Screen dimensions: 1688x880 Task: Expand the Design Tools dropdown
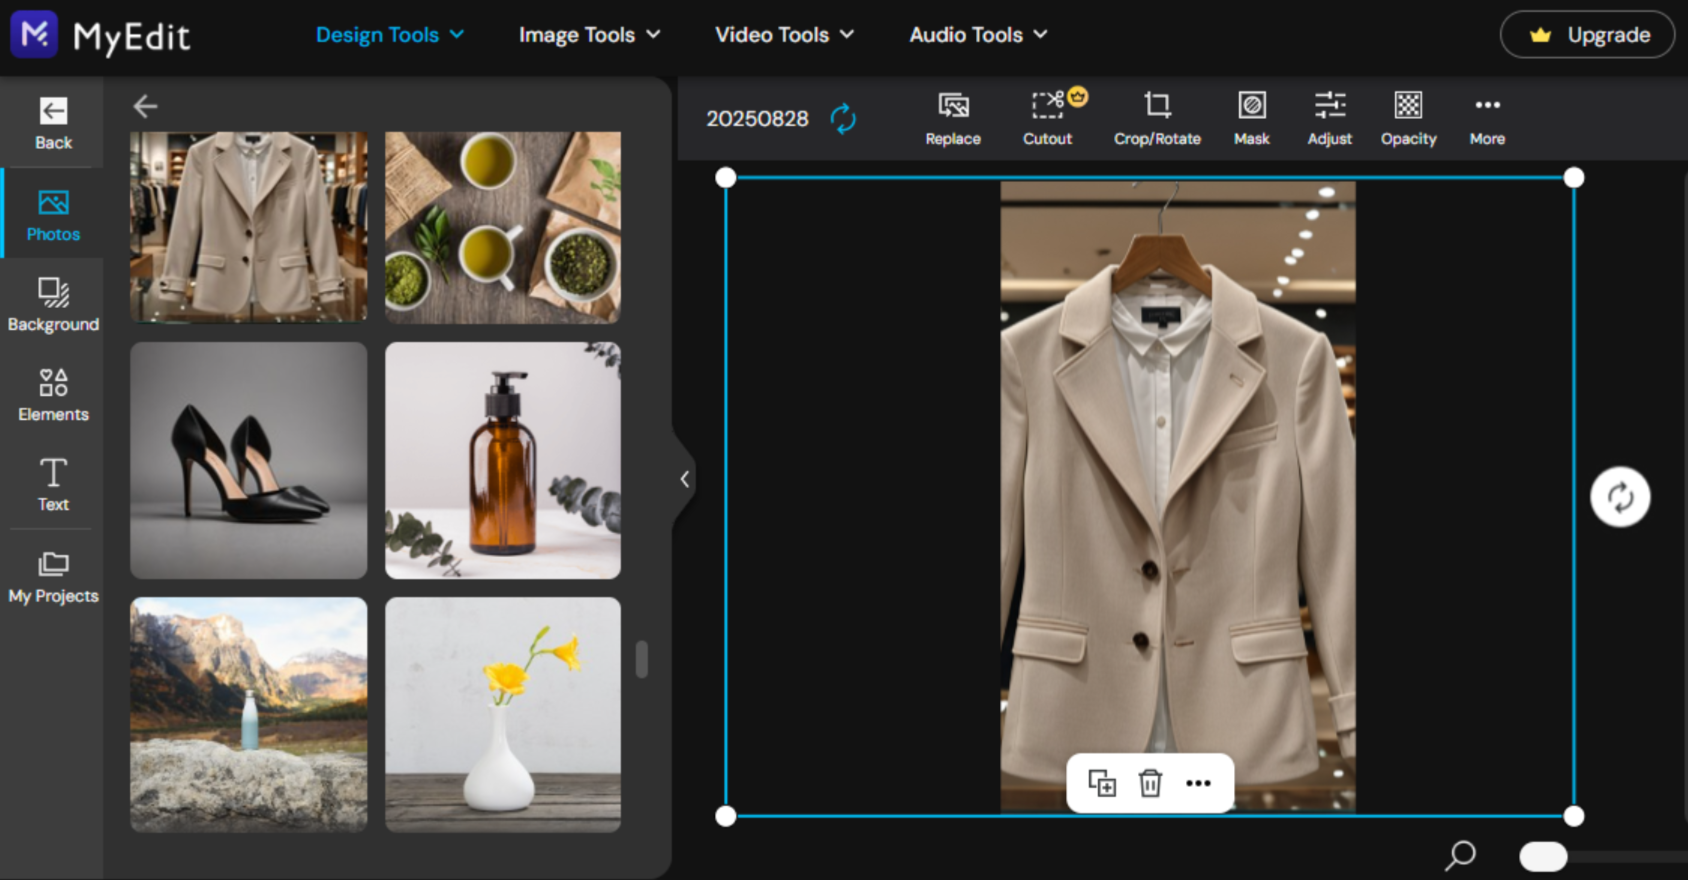point(389,35)
